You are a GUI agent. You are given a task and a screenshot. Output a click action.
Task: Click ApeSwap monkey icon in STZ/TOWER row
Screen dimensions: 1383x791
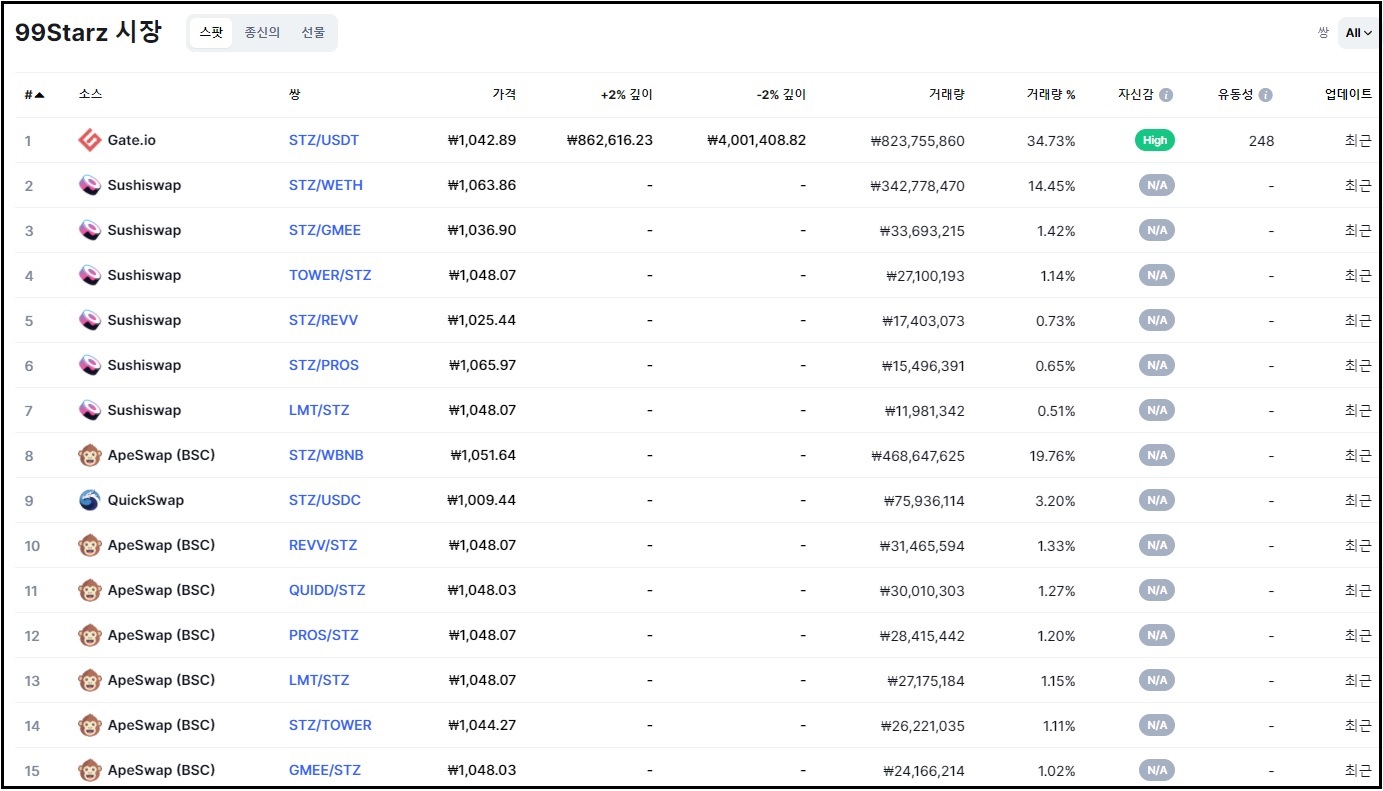point(90,725)
